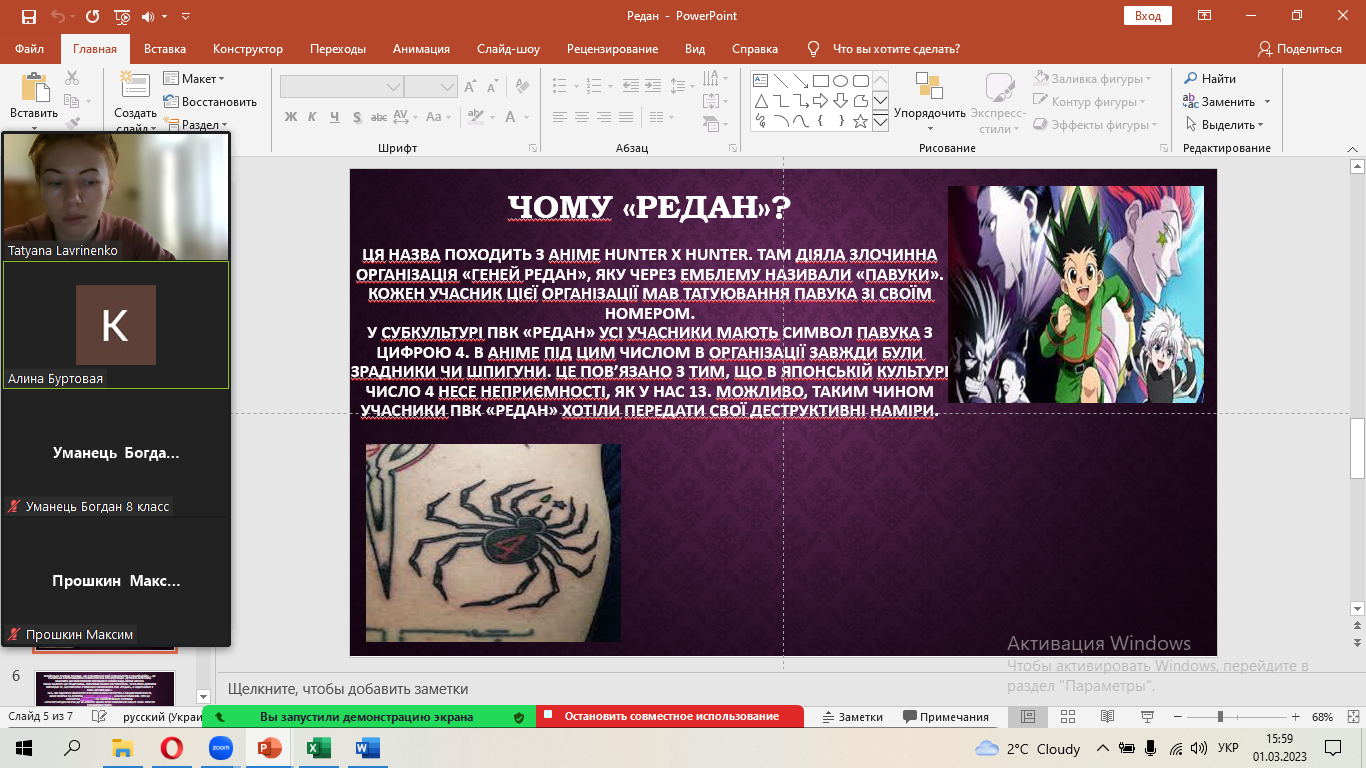Toggle italic (К) formatting
The image size is (1366, 768).
(x=313, y=117)
